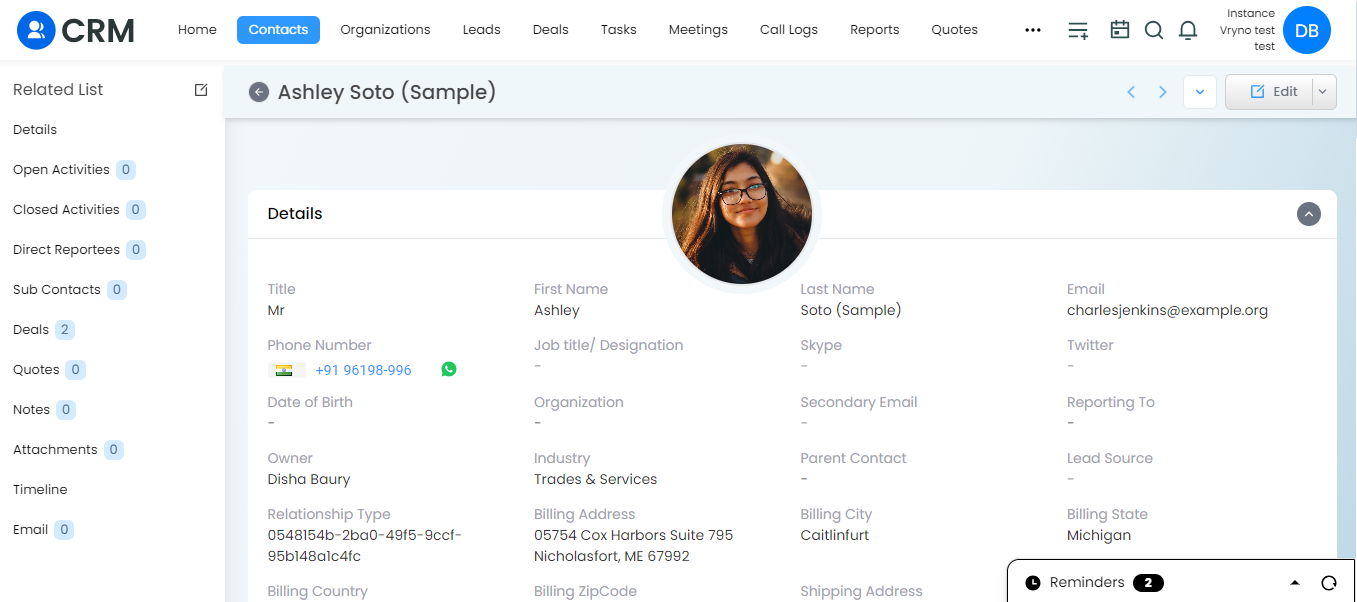Click the WhatsApp icon next to phone
The image size is (1357, 602).
(x=449, y=369)
